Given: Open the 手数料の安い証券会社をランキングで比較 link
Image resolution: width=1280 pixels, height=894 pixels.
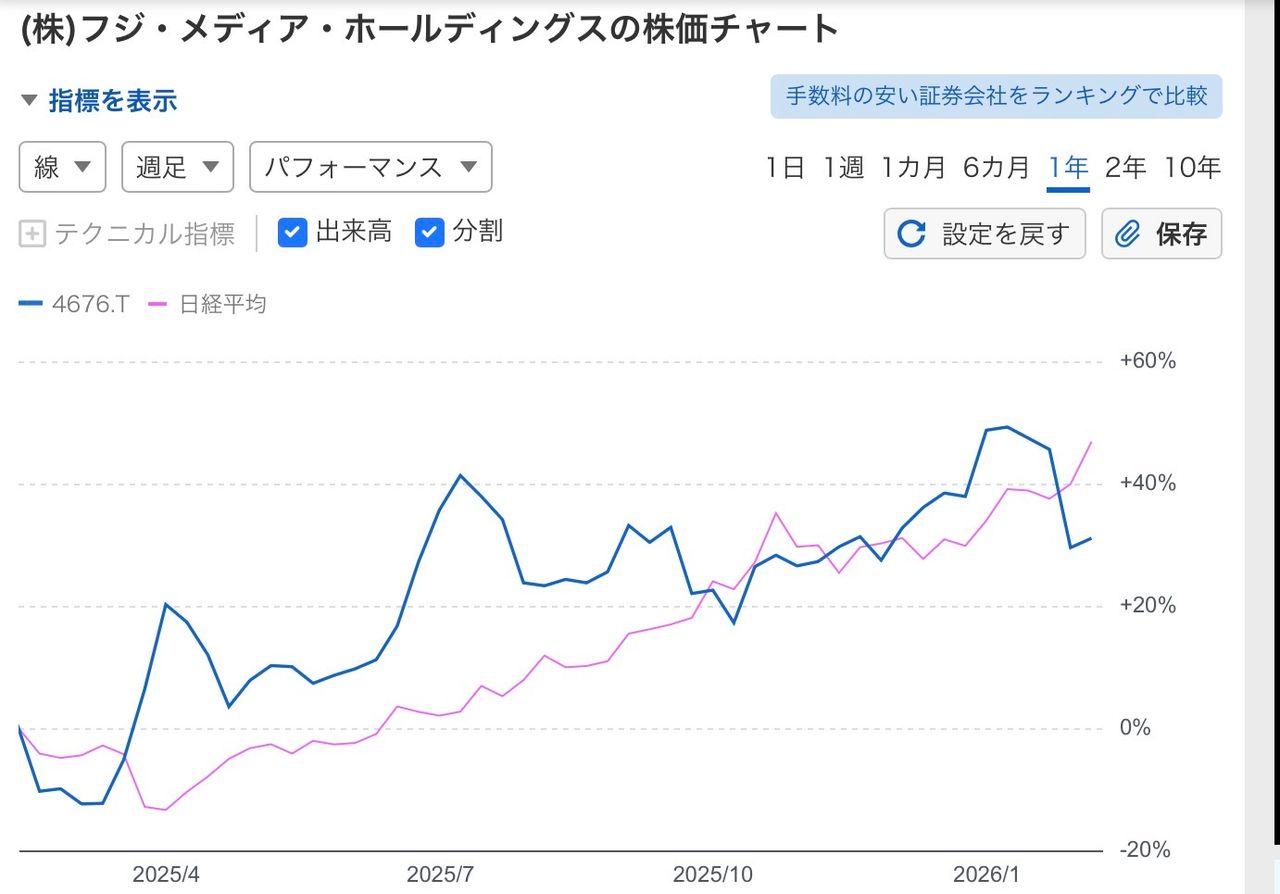Looking at the screenshot, I should 996,96.
